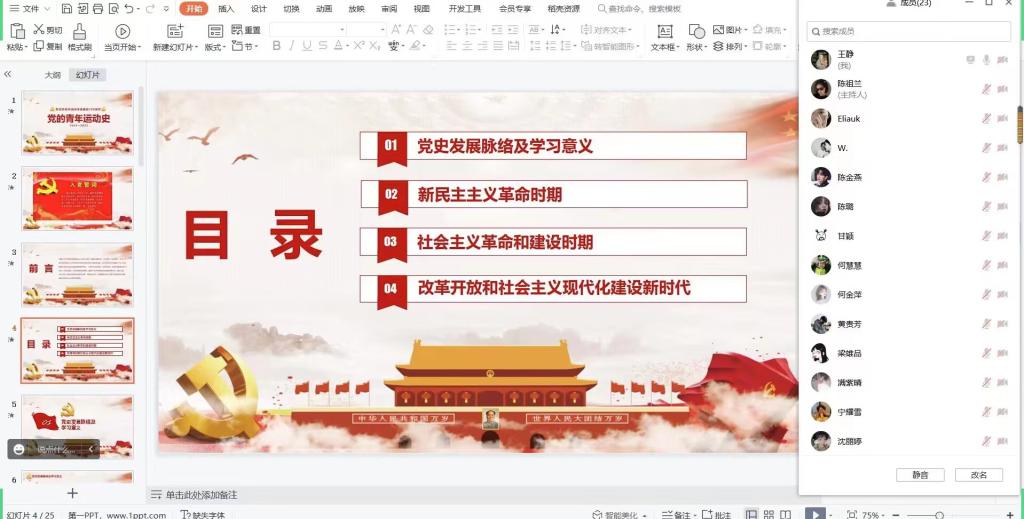Toggle Strikethrough formatting
Viewport: 1024px width, 519px height.
click(323, 46)
